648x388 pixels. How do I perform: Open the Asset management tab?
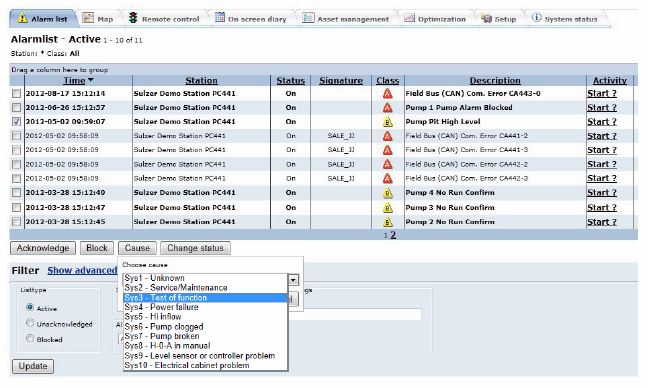pyautogui.click(x=345, y=19)
